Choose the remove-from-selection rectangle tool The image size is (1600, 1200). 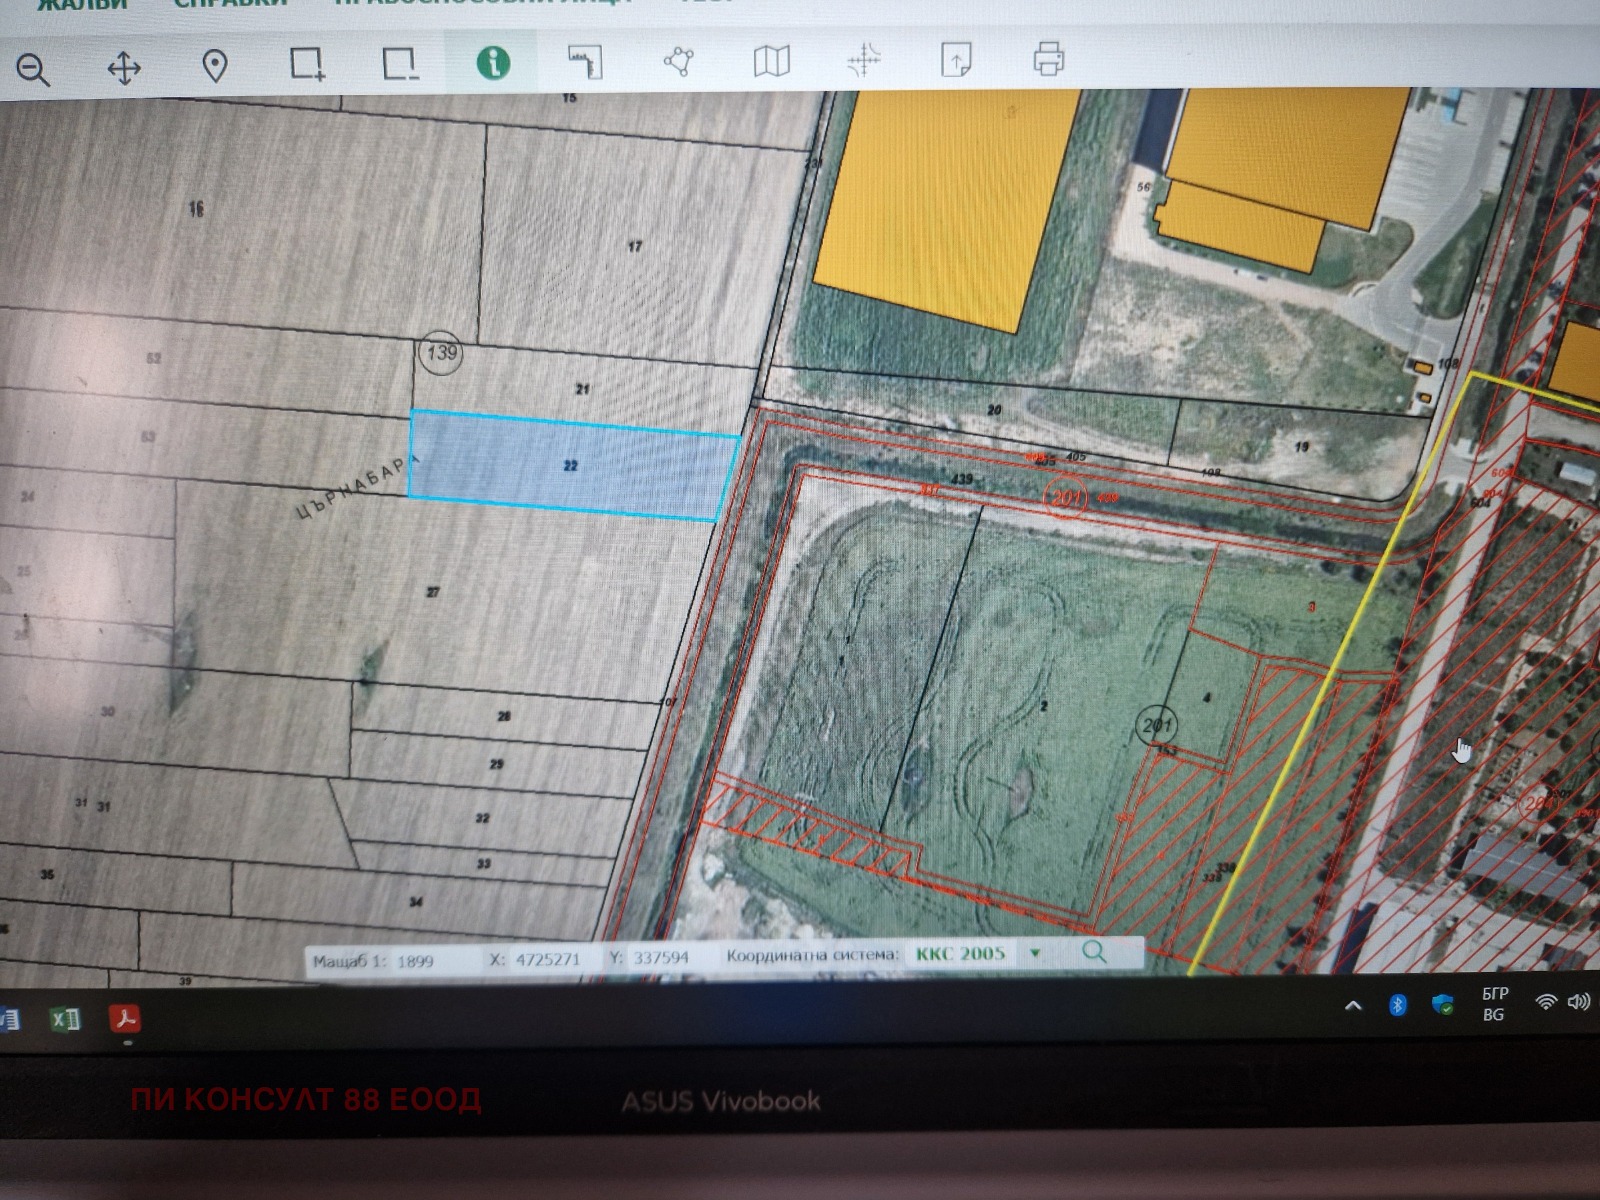point(399,64)
